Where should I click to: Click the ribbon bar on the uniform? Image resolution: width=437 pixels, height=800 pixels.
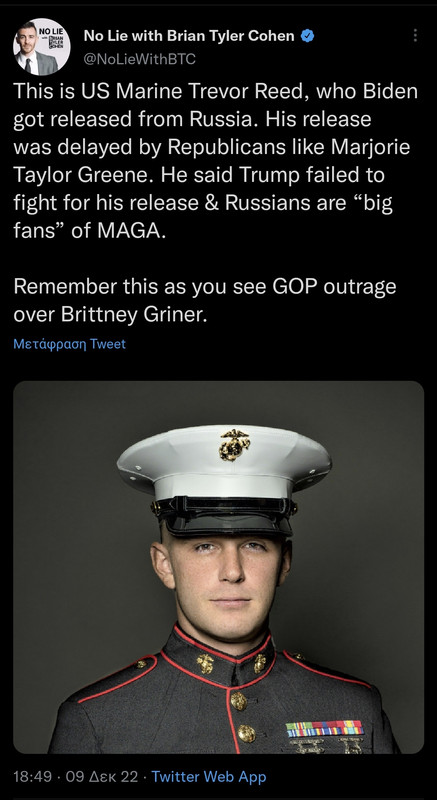point(324,729)
